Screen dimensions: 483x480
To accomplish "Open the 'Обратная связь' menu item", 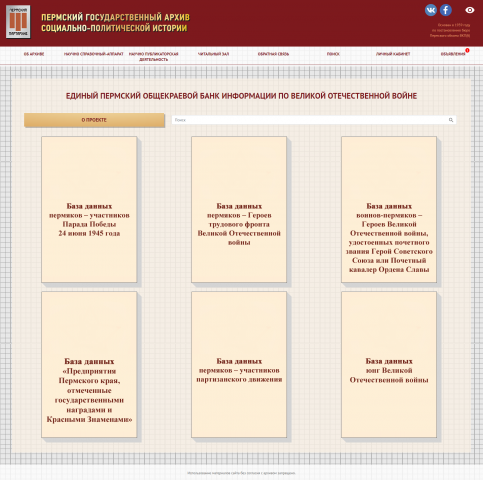I will pos(273,54).
